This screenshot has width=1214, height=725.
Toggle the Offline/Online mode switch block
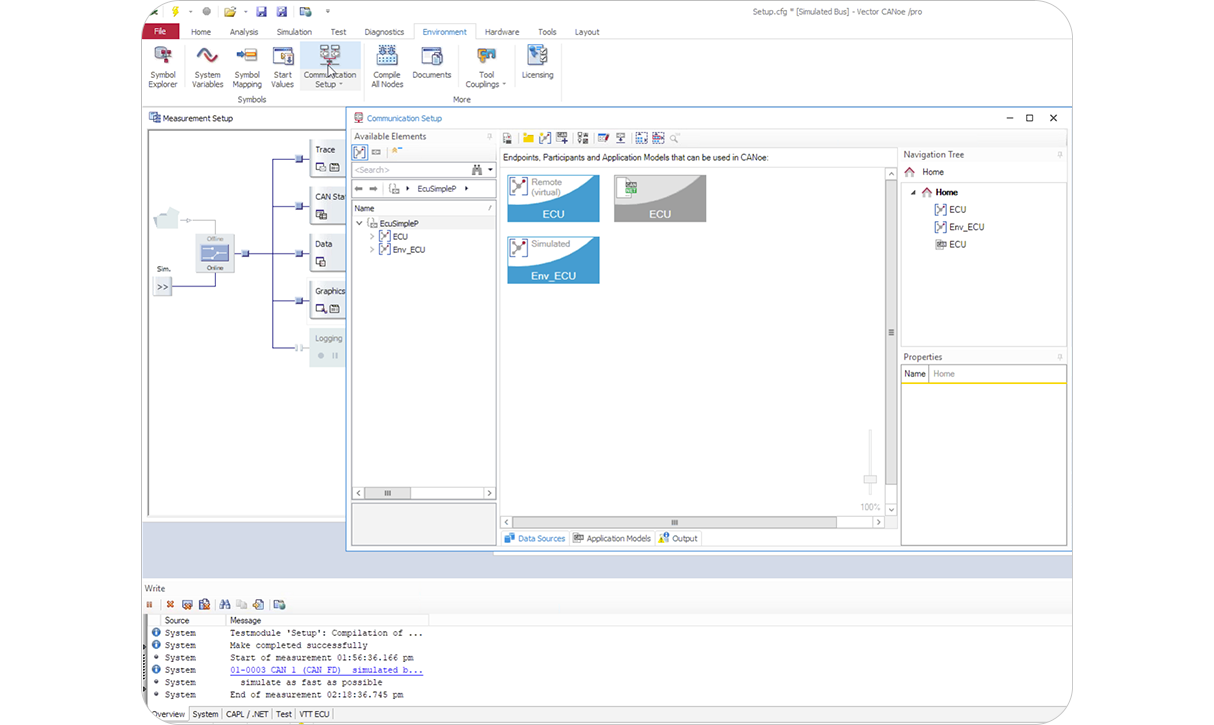click(215, 253)
